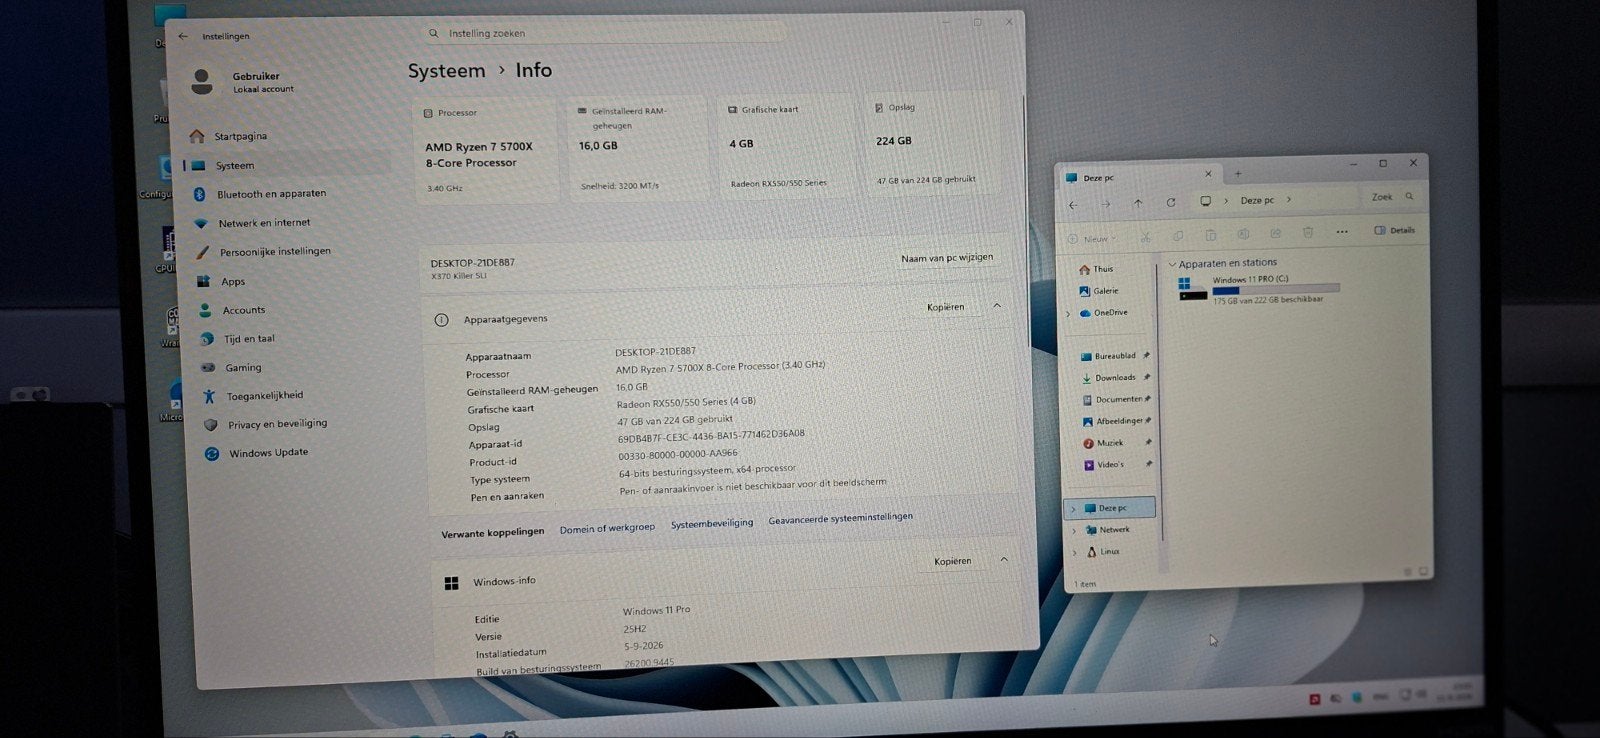This screenshot has width=1600, height=738.
Task: Select Galerie in Explorer navigation pane
Action: coord(1100,291)
